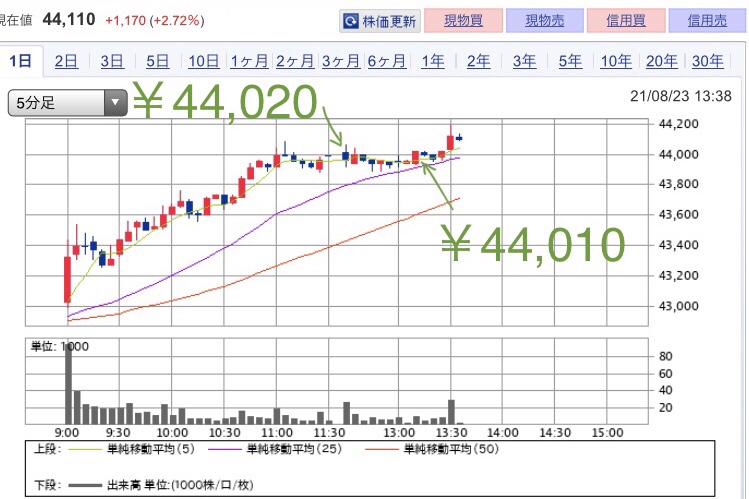Click the 現物売 button

(x=545, y=21)
